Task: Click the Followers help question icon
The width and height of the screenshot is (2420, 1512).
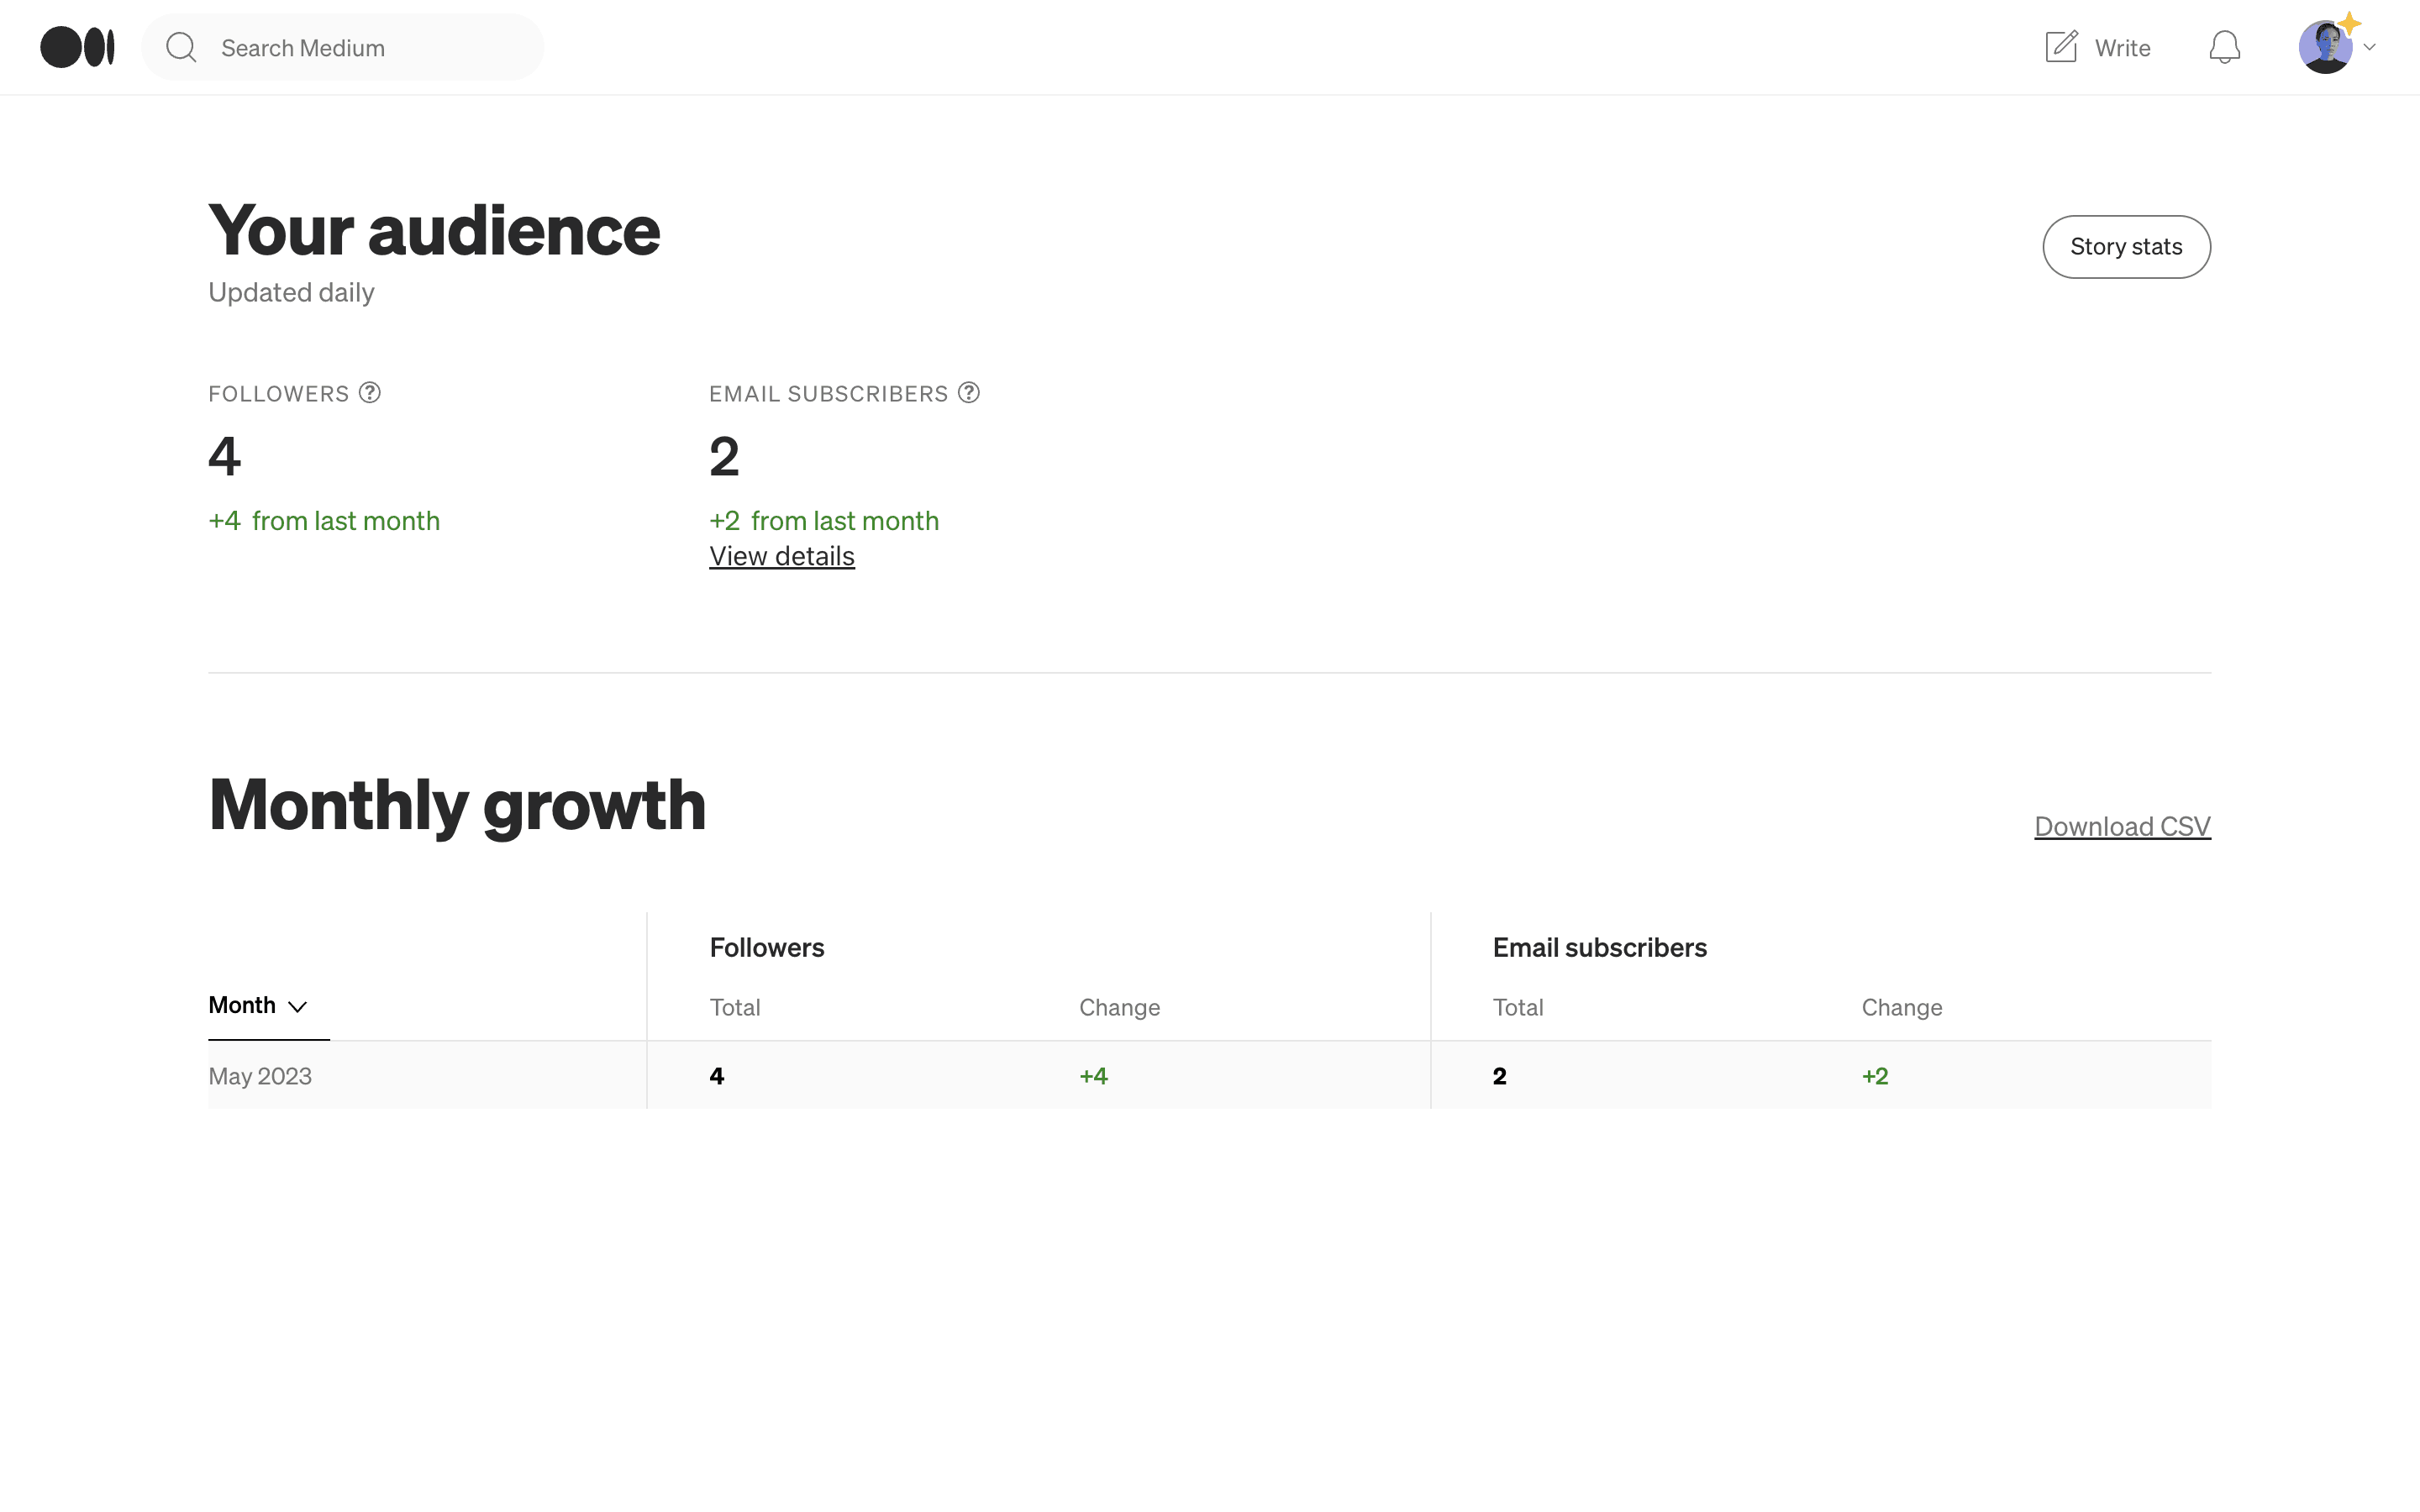Action: 370,393
